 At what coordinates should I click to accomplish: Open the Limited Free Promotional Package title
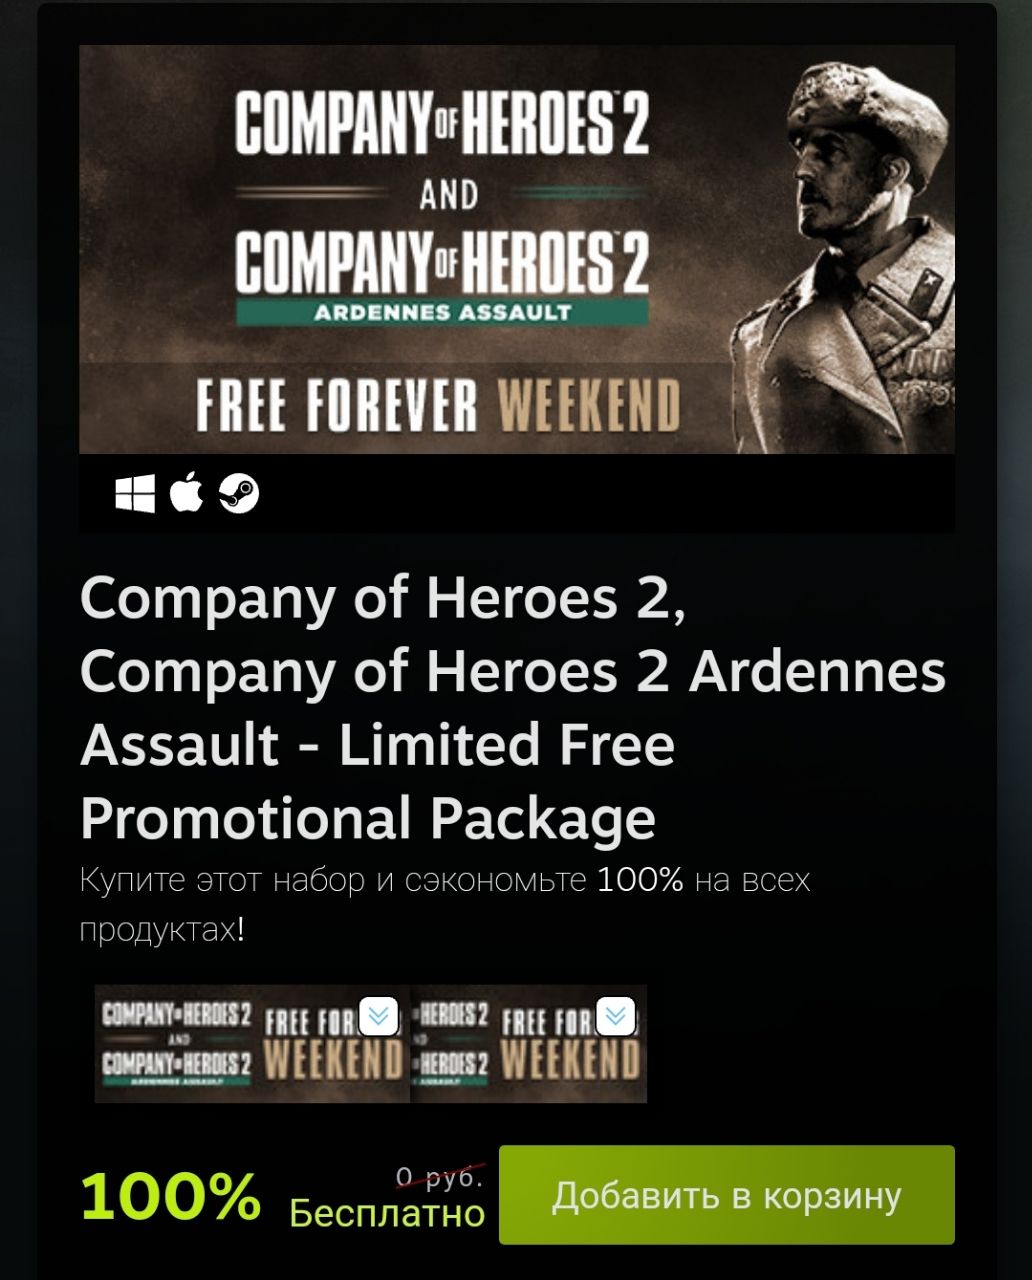point(512,708)
